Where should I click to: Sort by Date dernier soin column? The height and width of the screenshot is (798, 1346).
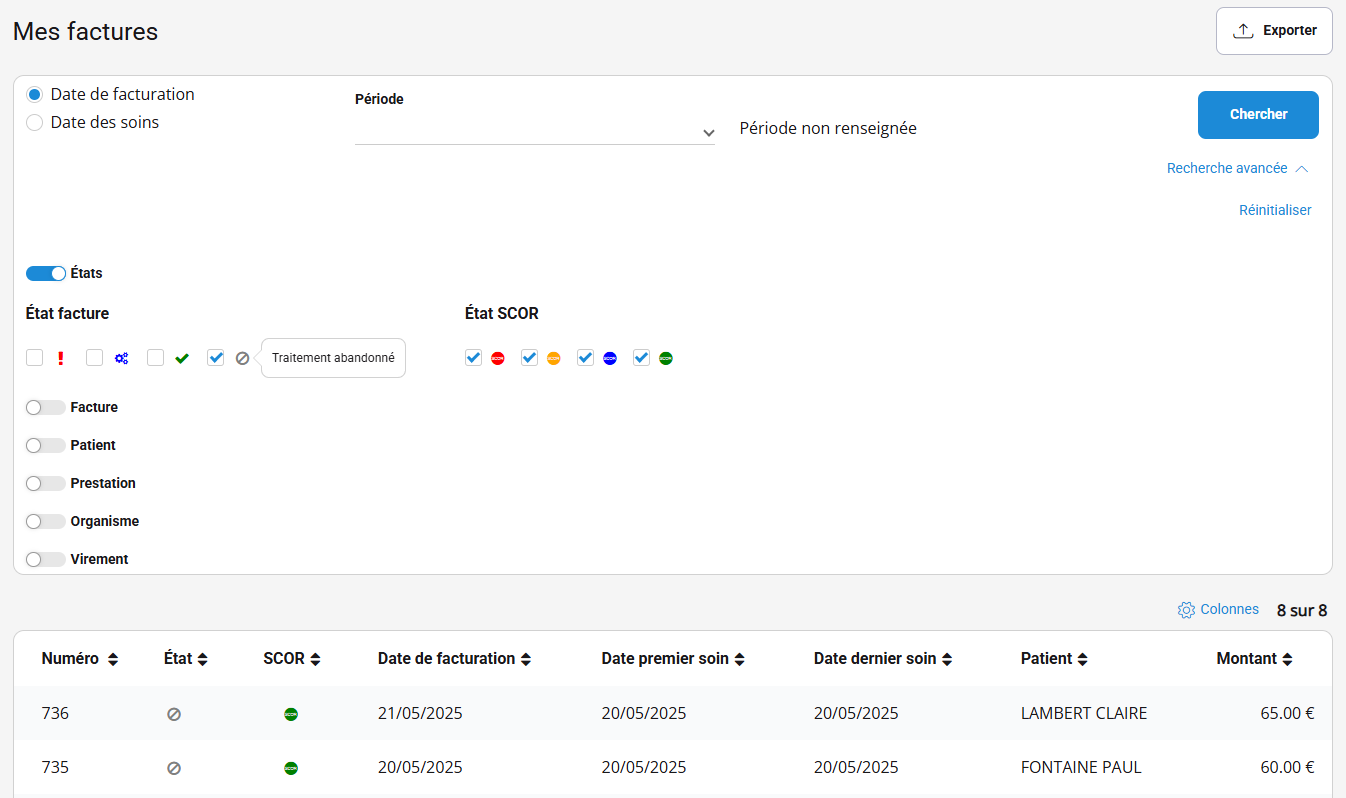883,658
